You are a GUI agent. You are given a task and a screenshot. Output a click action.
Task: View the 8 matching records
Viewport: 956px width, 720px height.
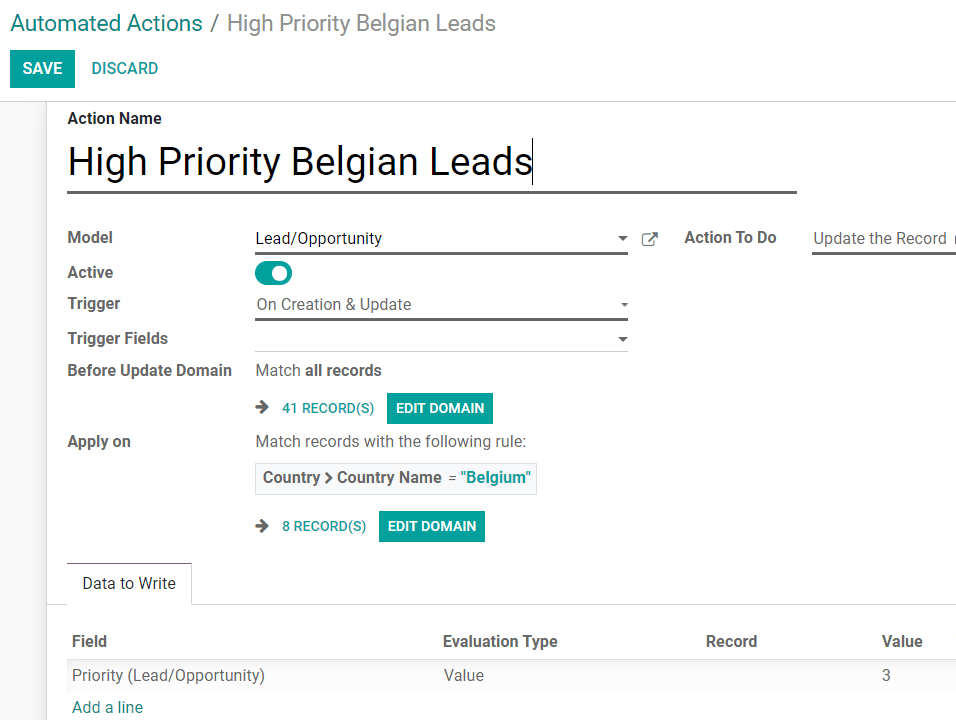[x=323, y=526]
